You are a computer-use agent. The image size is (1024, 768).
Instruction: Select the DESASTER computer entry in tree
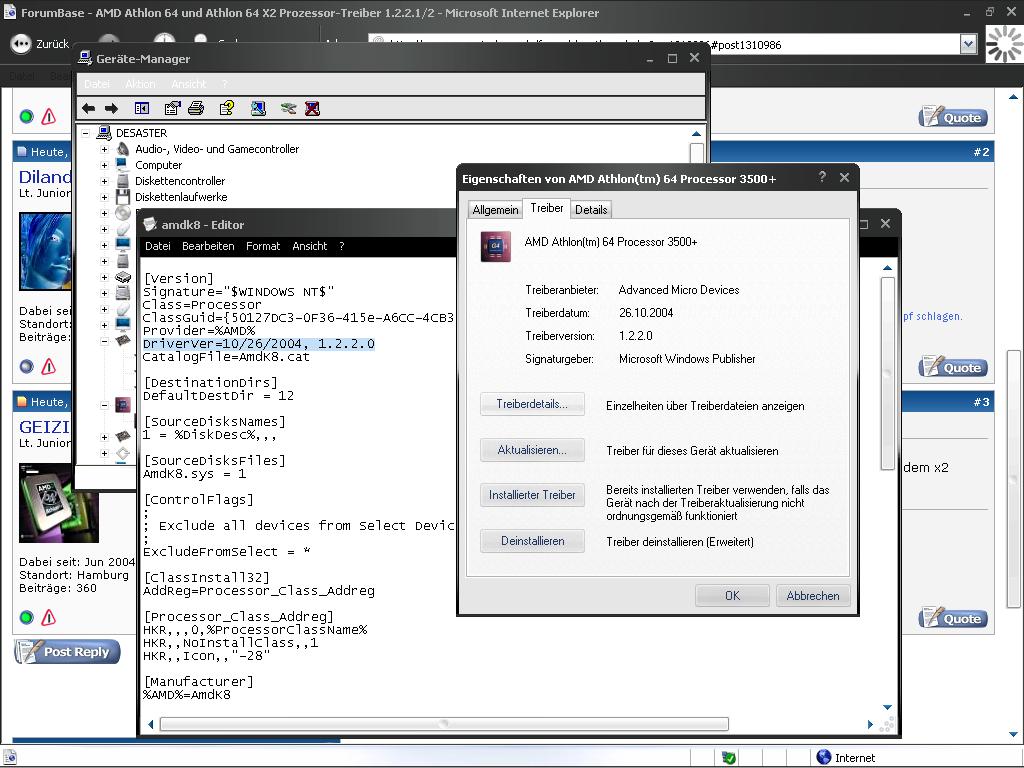[141, 133]
